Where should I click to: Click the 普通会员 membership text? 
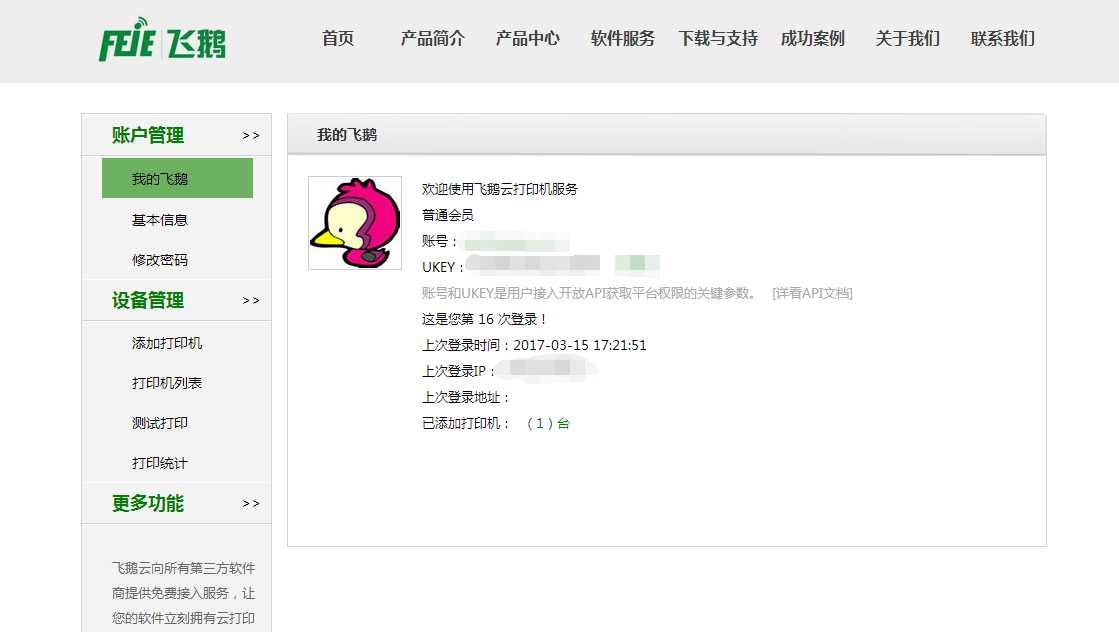coord(447,215)
